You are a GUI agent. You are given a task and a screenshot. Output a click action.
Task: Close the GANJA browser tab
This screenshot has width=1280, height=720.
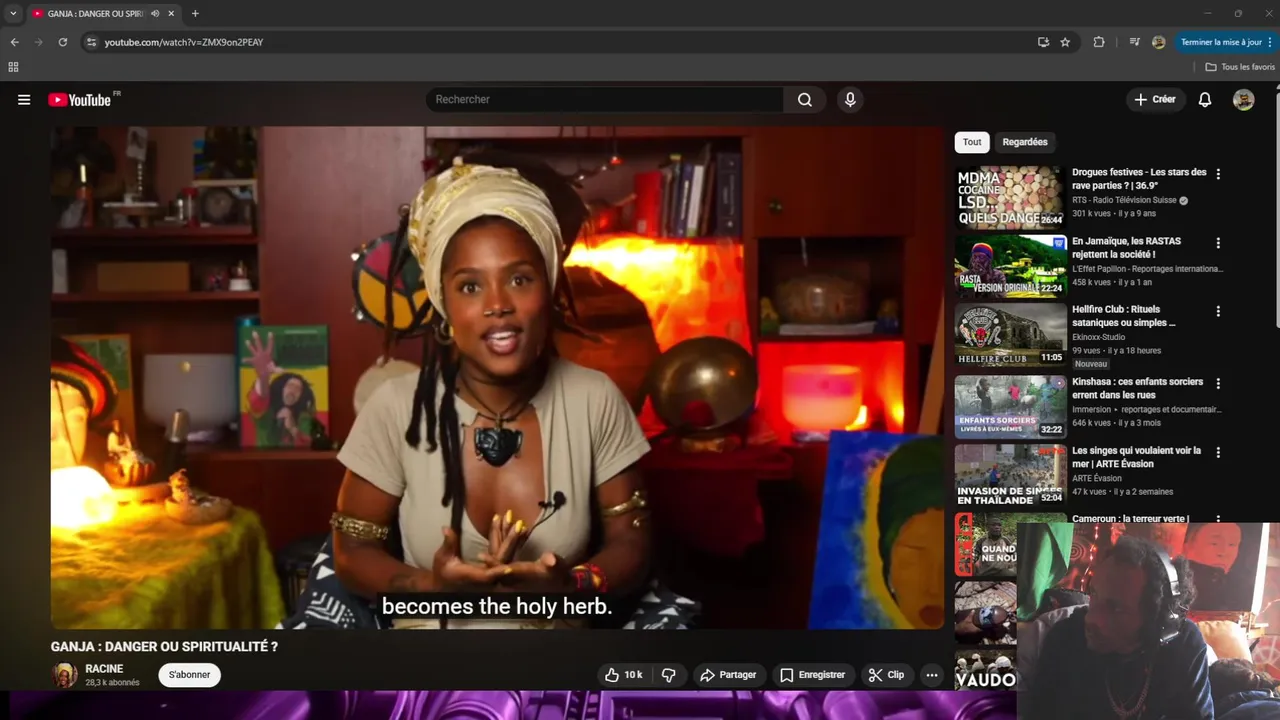click(171, 14)
